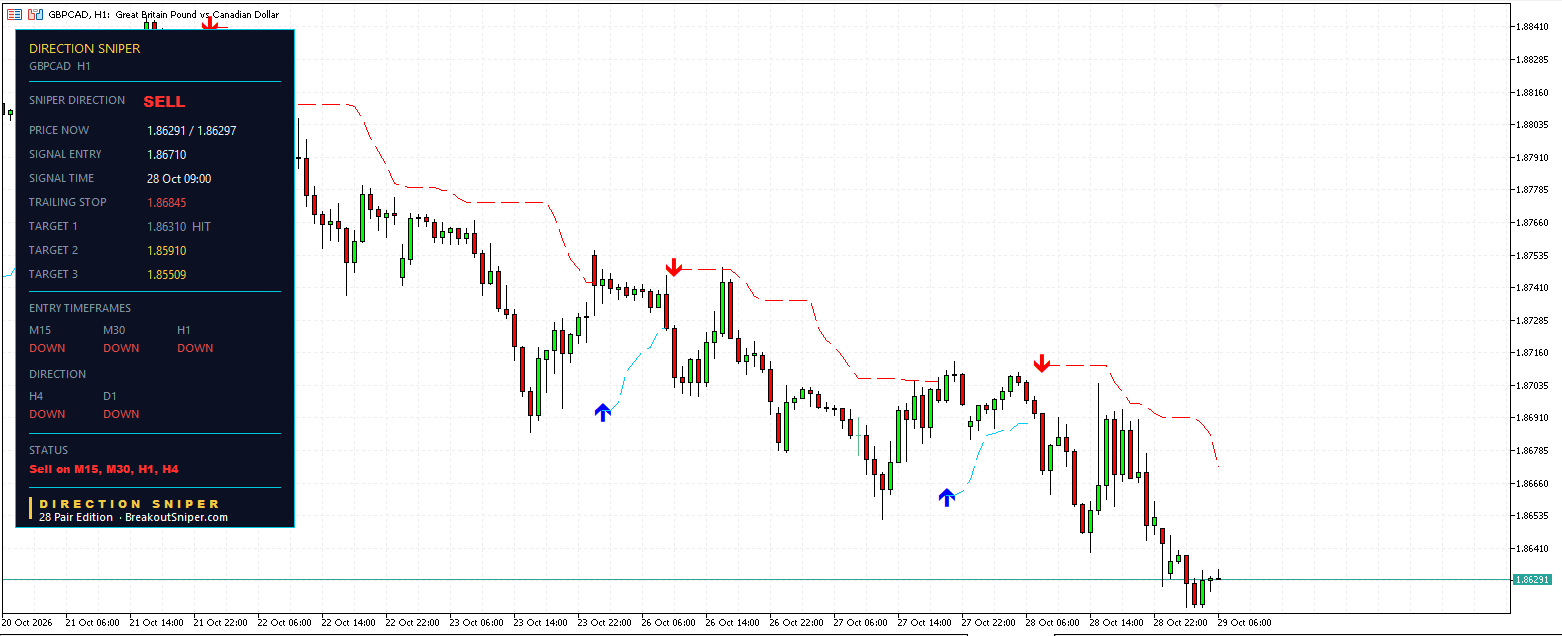
Task: Click the PRICE NOW label
Action: tap(59, 130)
